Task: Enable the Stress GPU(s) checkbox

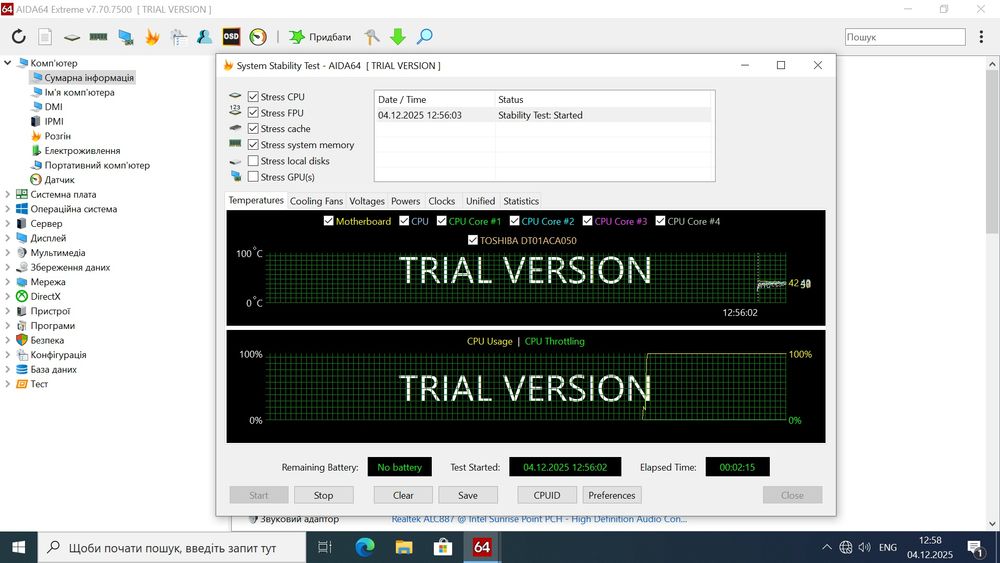Action: (253, 177)
